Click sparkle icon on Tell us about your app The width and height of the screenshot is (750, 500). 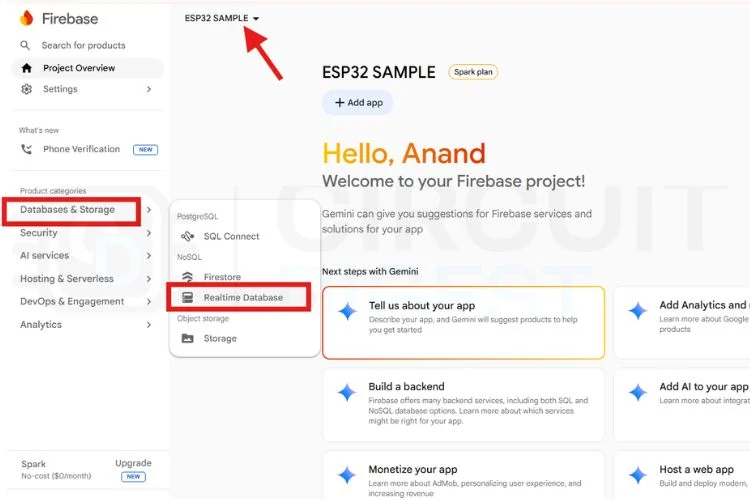pyautogui.click(x=348, y=311)
